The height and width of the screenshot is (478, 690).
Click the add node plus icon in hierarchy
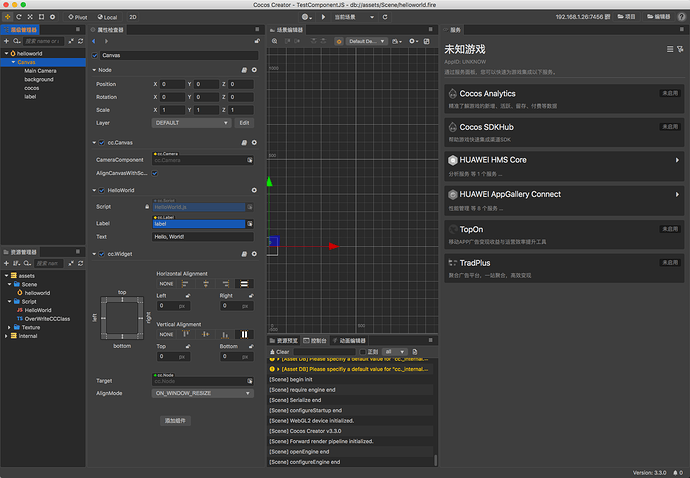[6, 41]
